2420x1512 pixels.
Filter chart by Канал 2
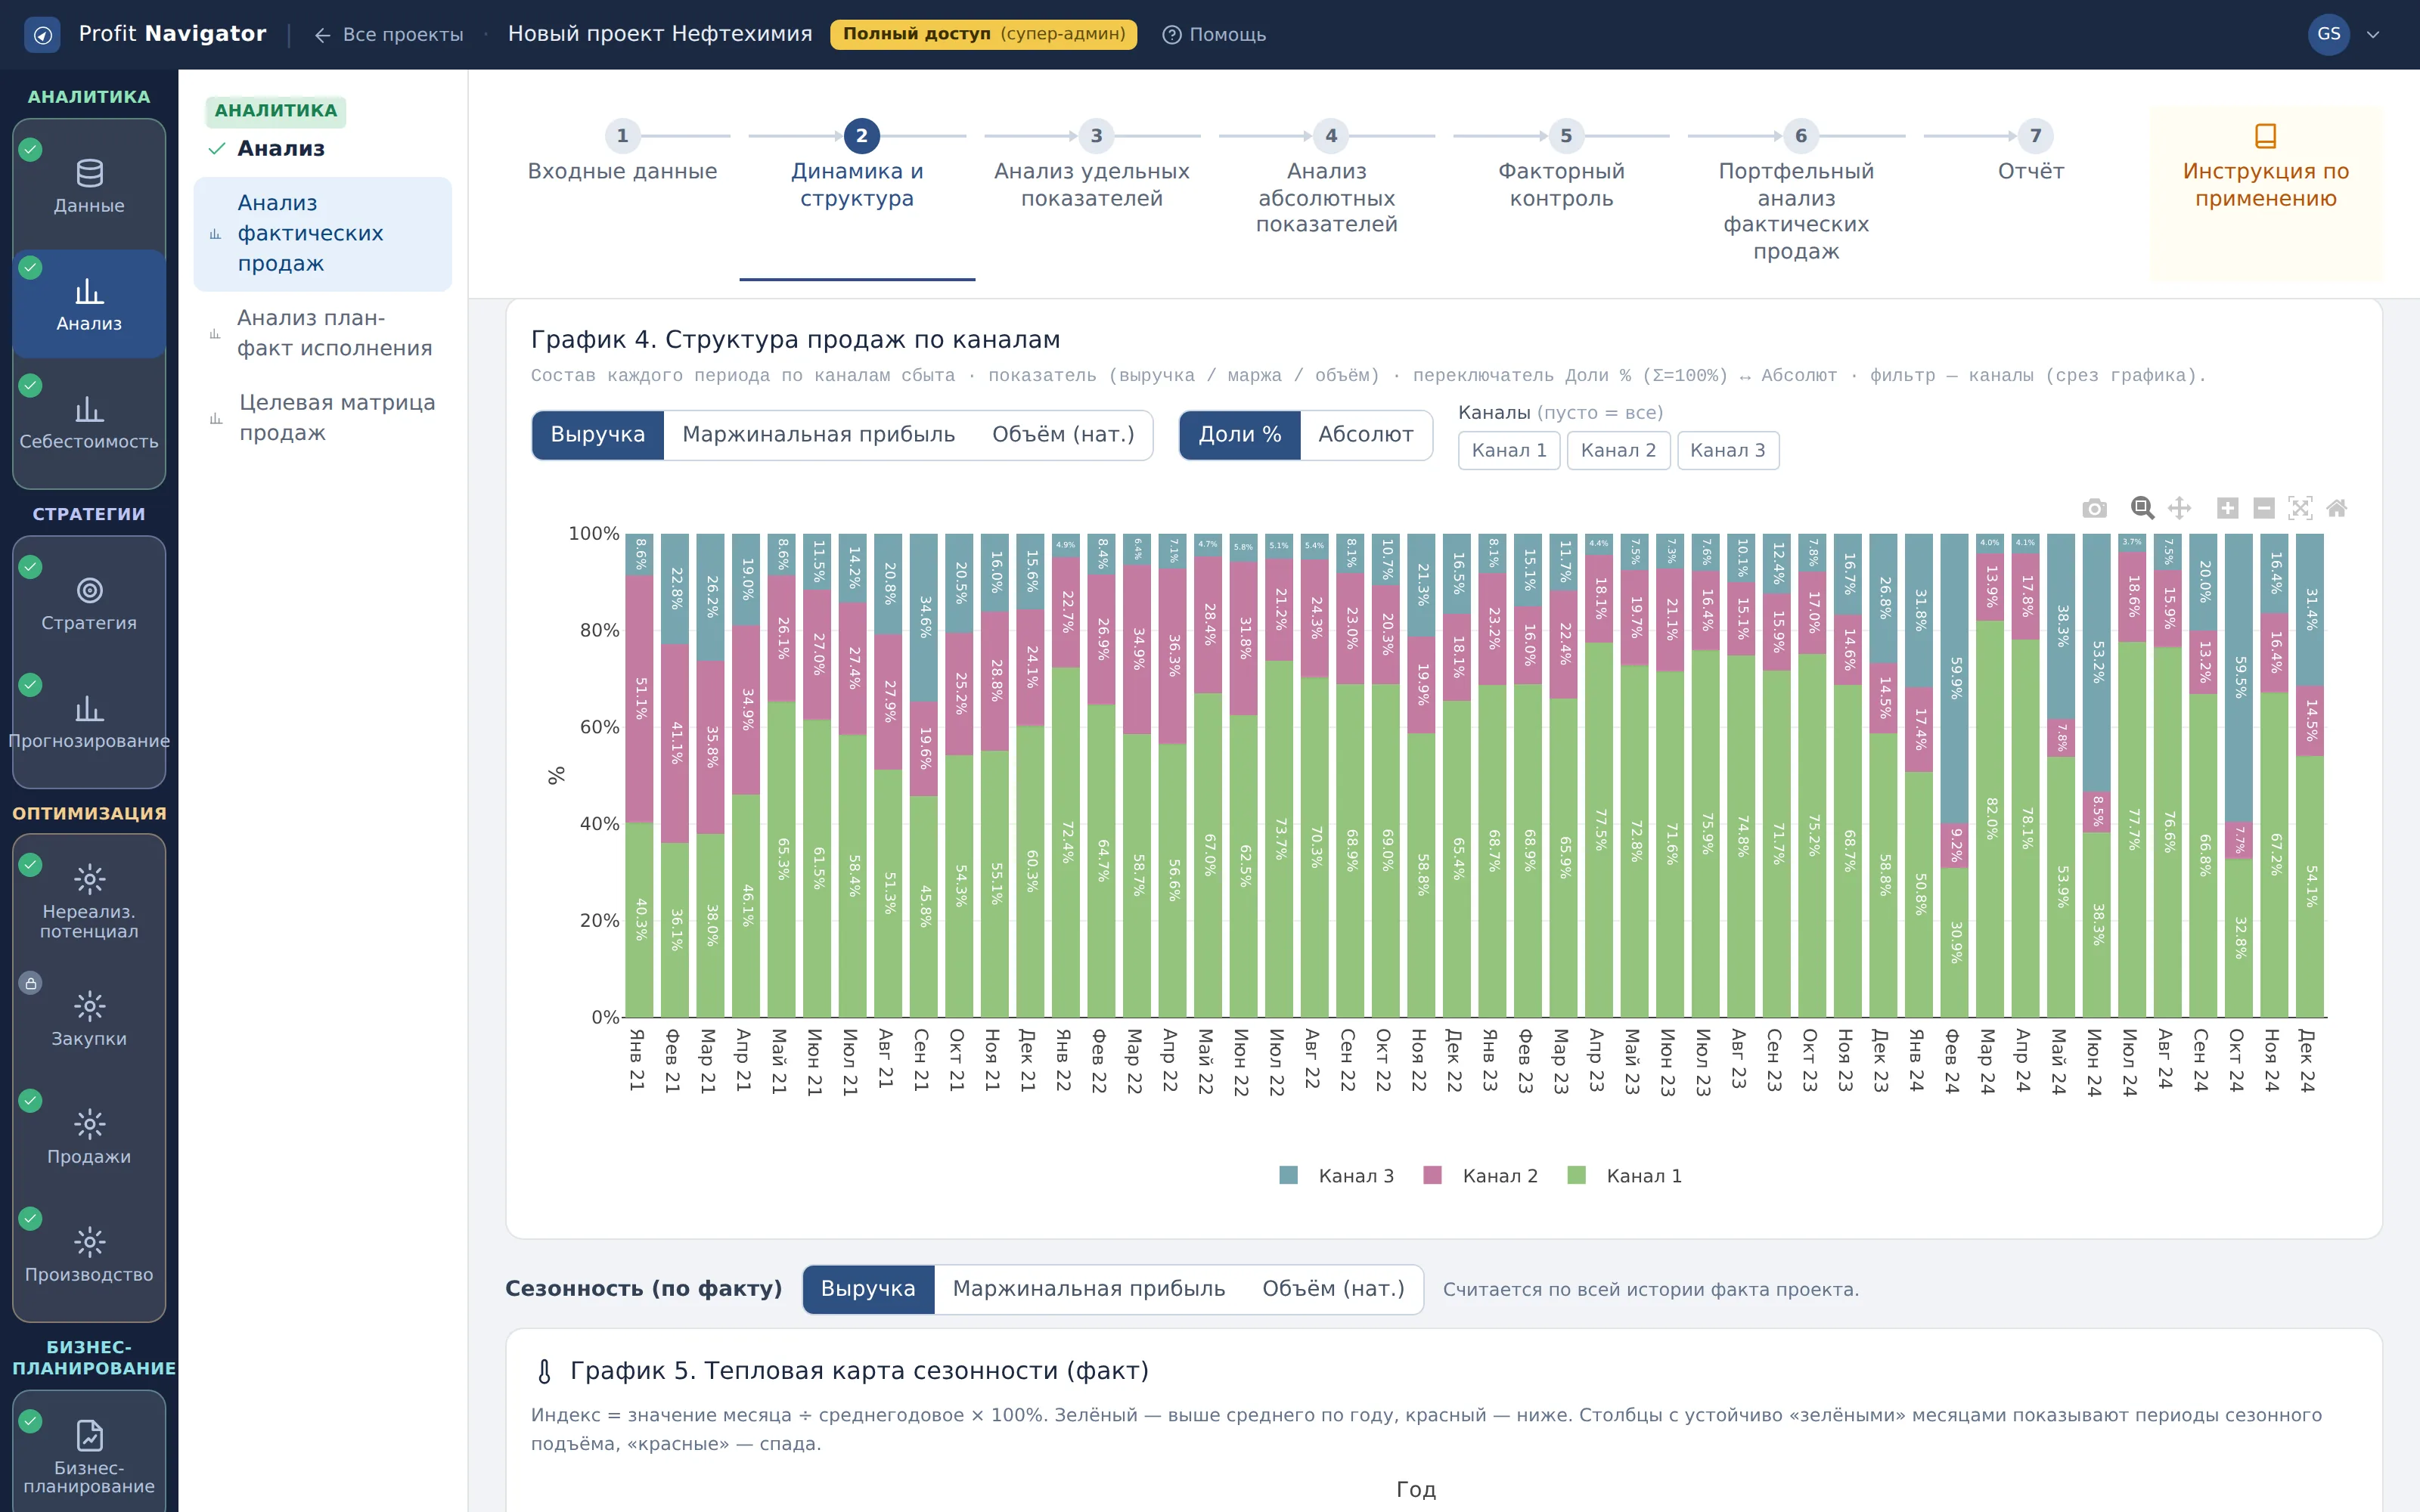pyautogui.click(x=1618, y=451)
